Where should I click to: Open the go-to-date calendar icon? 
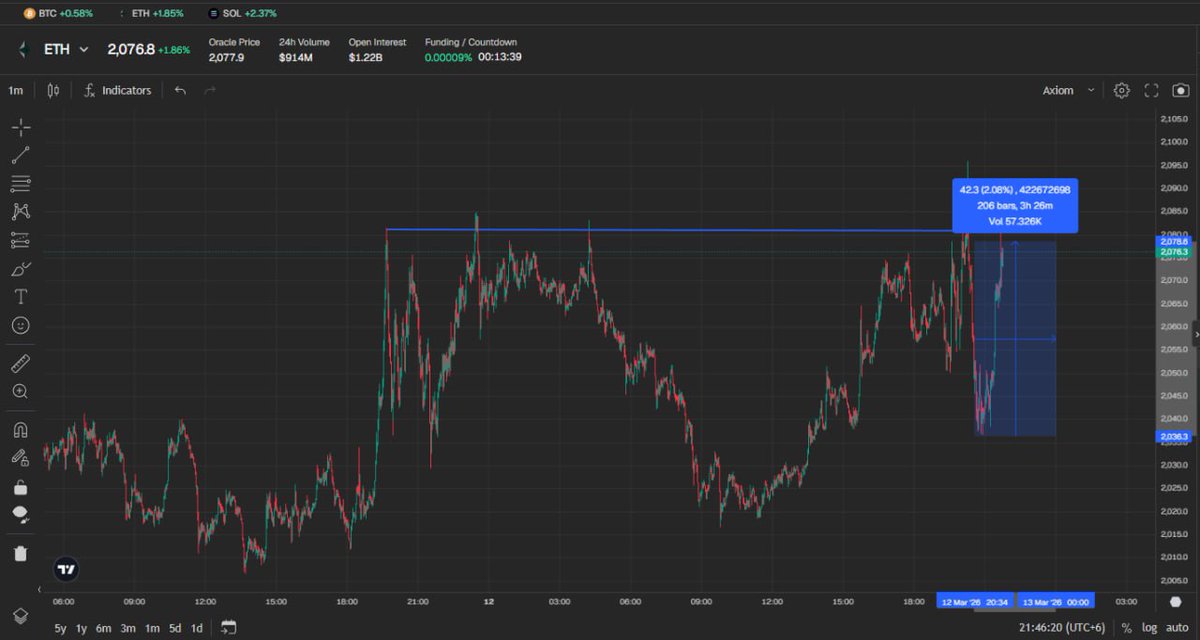click(229, 628)
